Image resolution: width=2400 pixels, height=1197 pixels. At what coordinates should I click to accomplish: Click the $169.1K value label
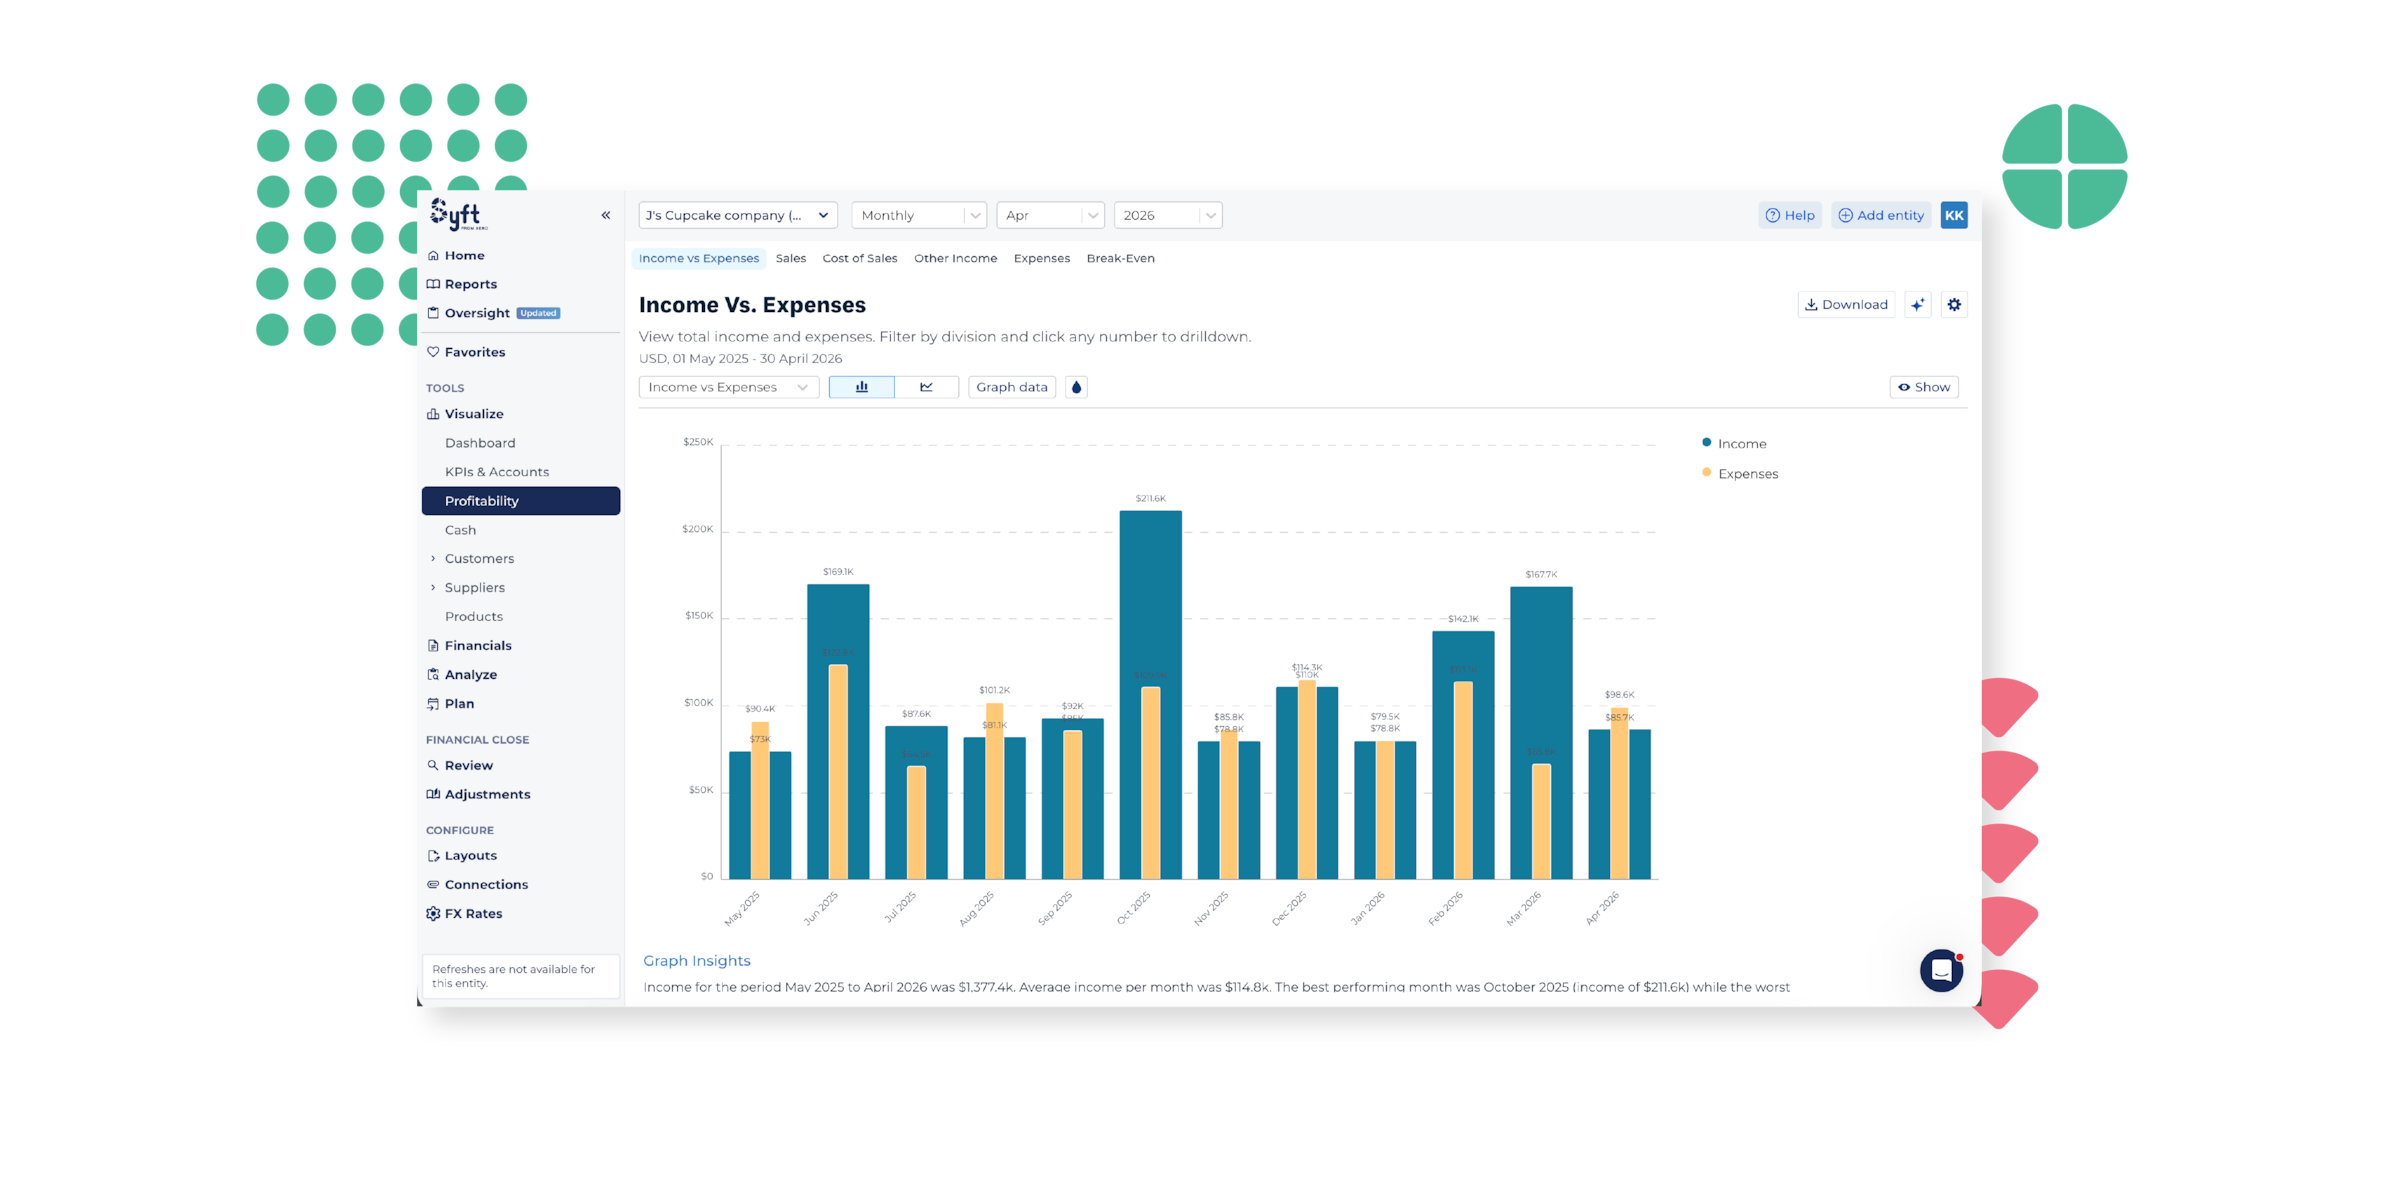(838, 572)
